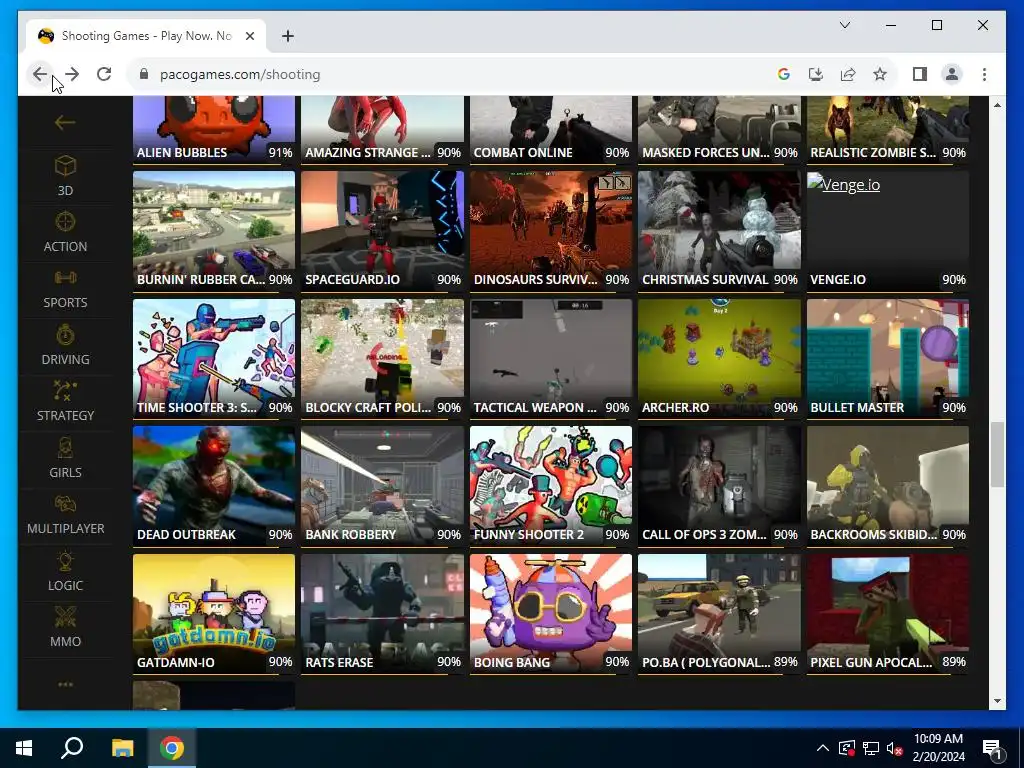This screenshot has width=1024, height=768.
Task: Expand the tab search chevron
Action: tap(844, 25)
